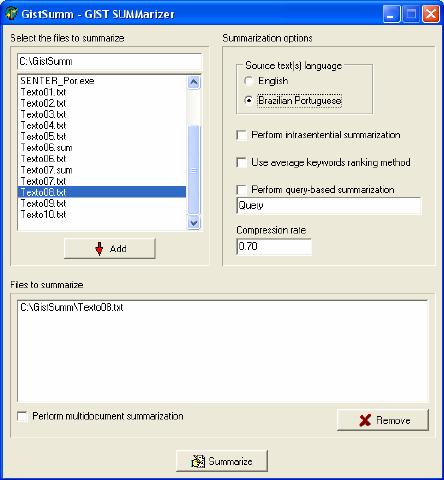Image resolution: width=444 pixels, height=480 pixels.
Task: Click the Summarize document icon
Action: coord(198,461)
